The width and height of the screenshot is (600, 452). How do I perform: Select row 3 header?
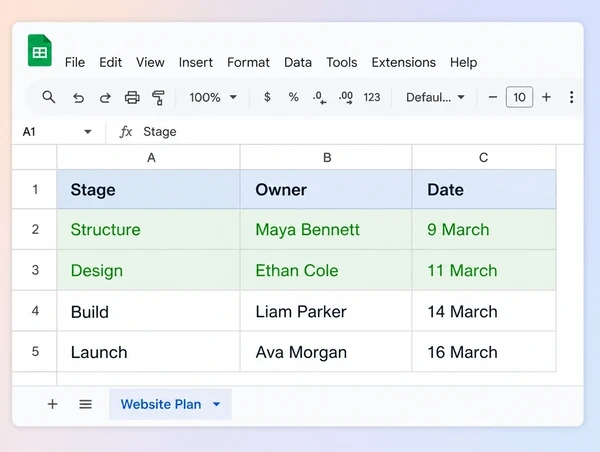tap(34, 270)
